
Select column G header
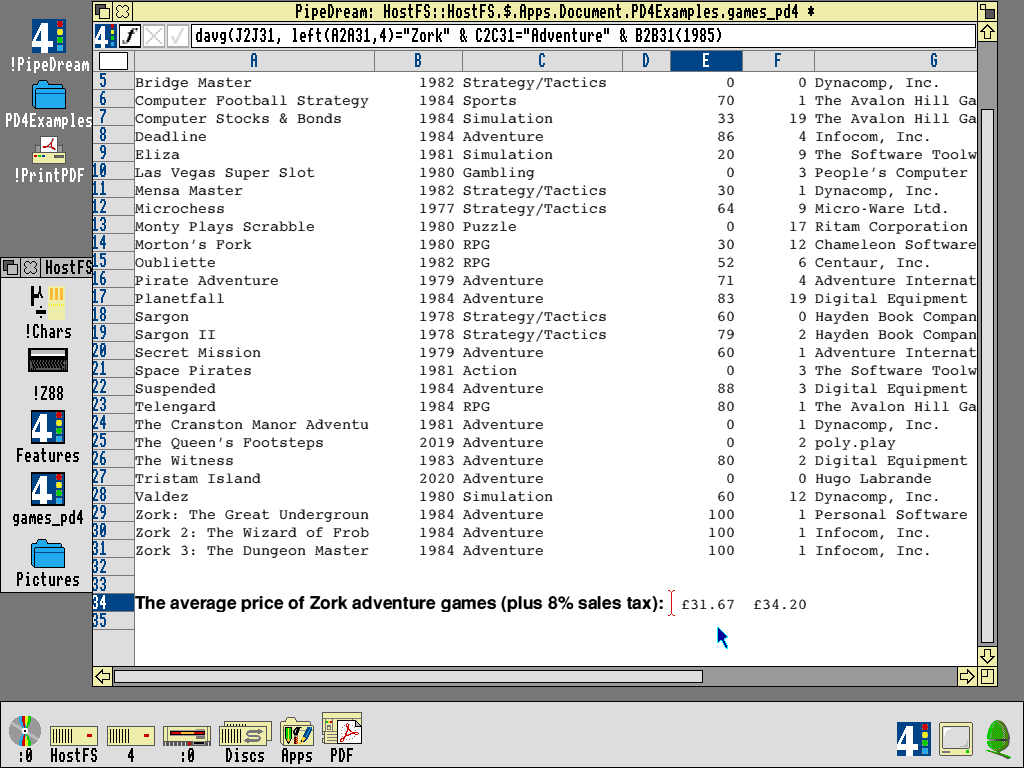[895, 61]
